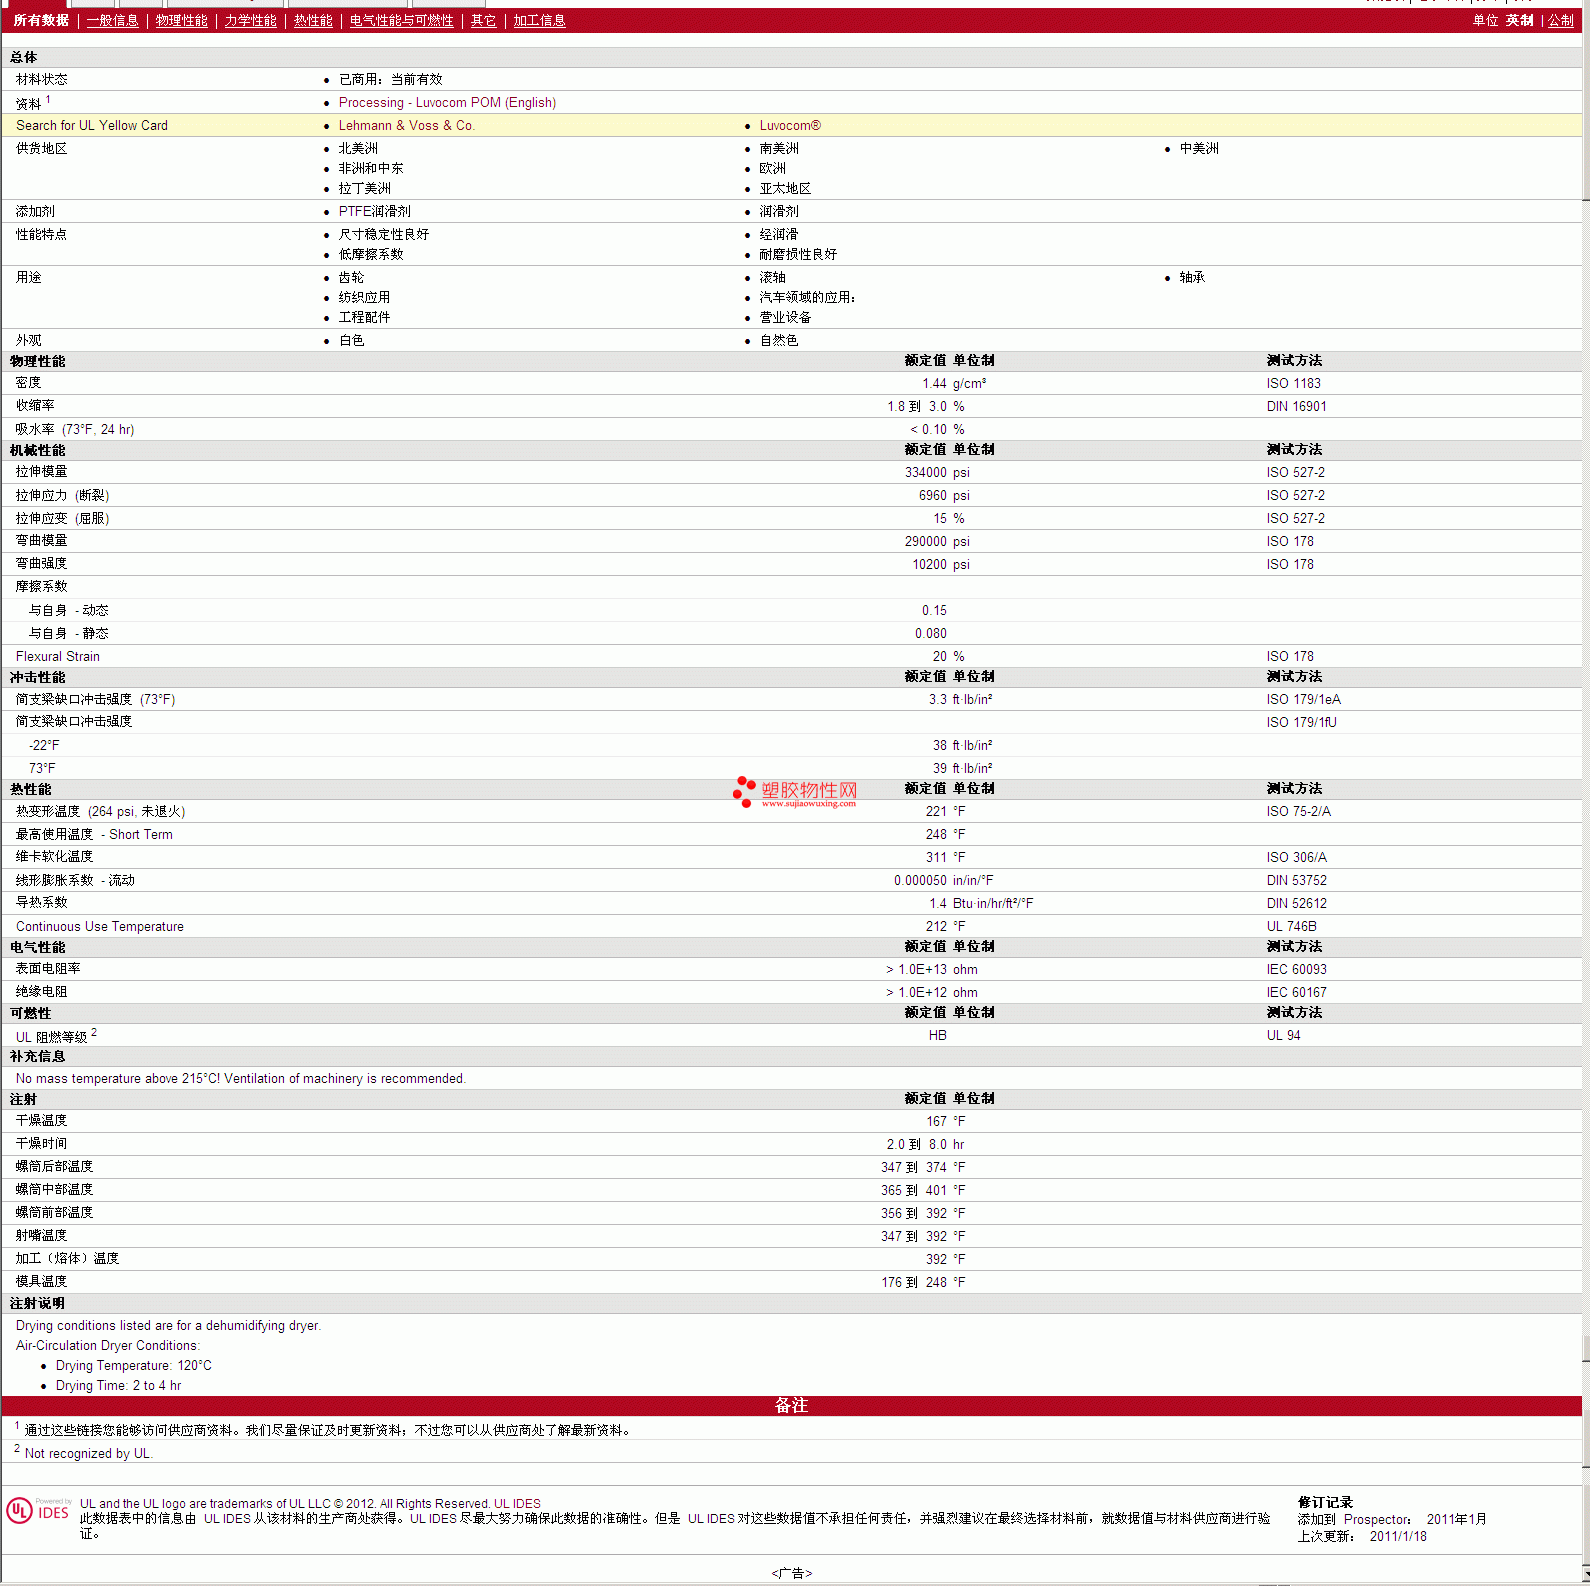Open the 力学性能 tab
This screenshot has width=1590, height=1586.
click(250, 21)
